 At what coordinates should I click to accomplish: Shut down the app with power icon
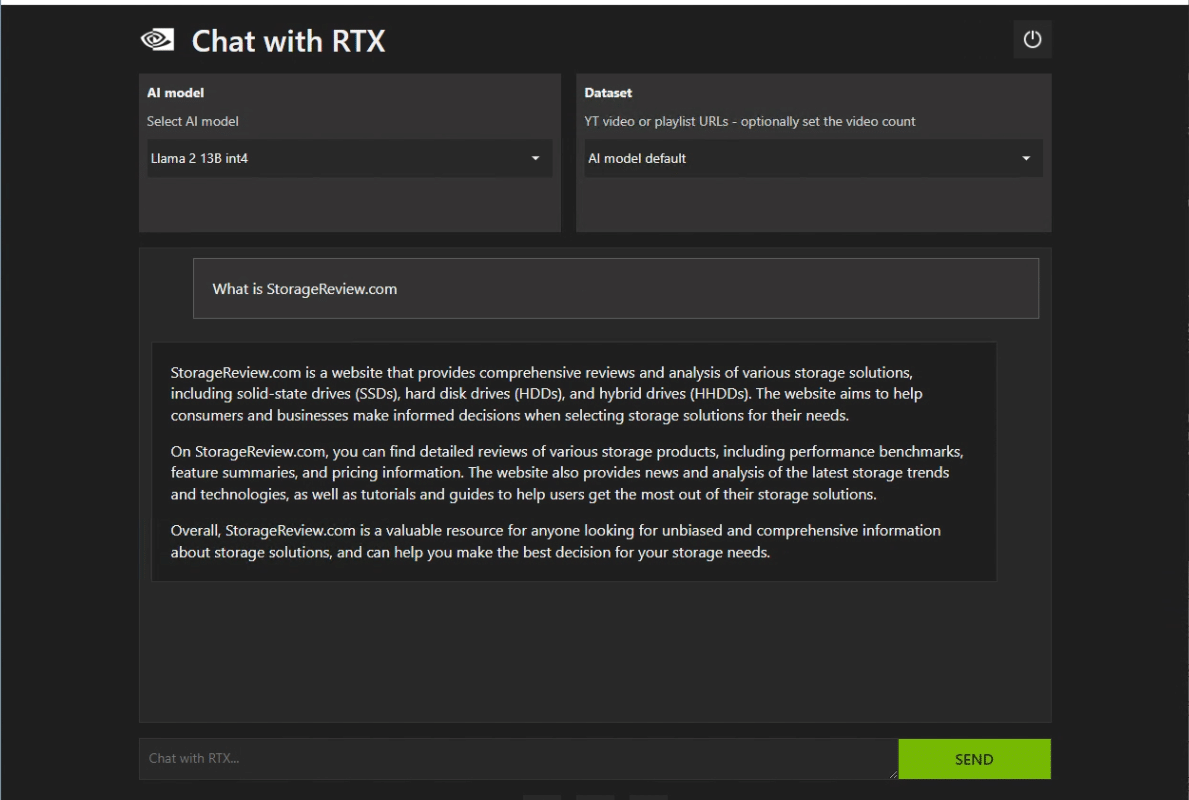[1032, 39]
